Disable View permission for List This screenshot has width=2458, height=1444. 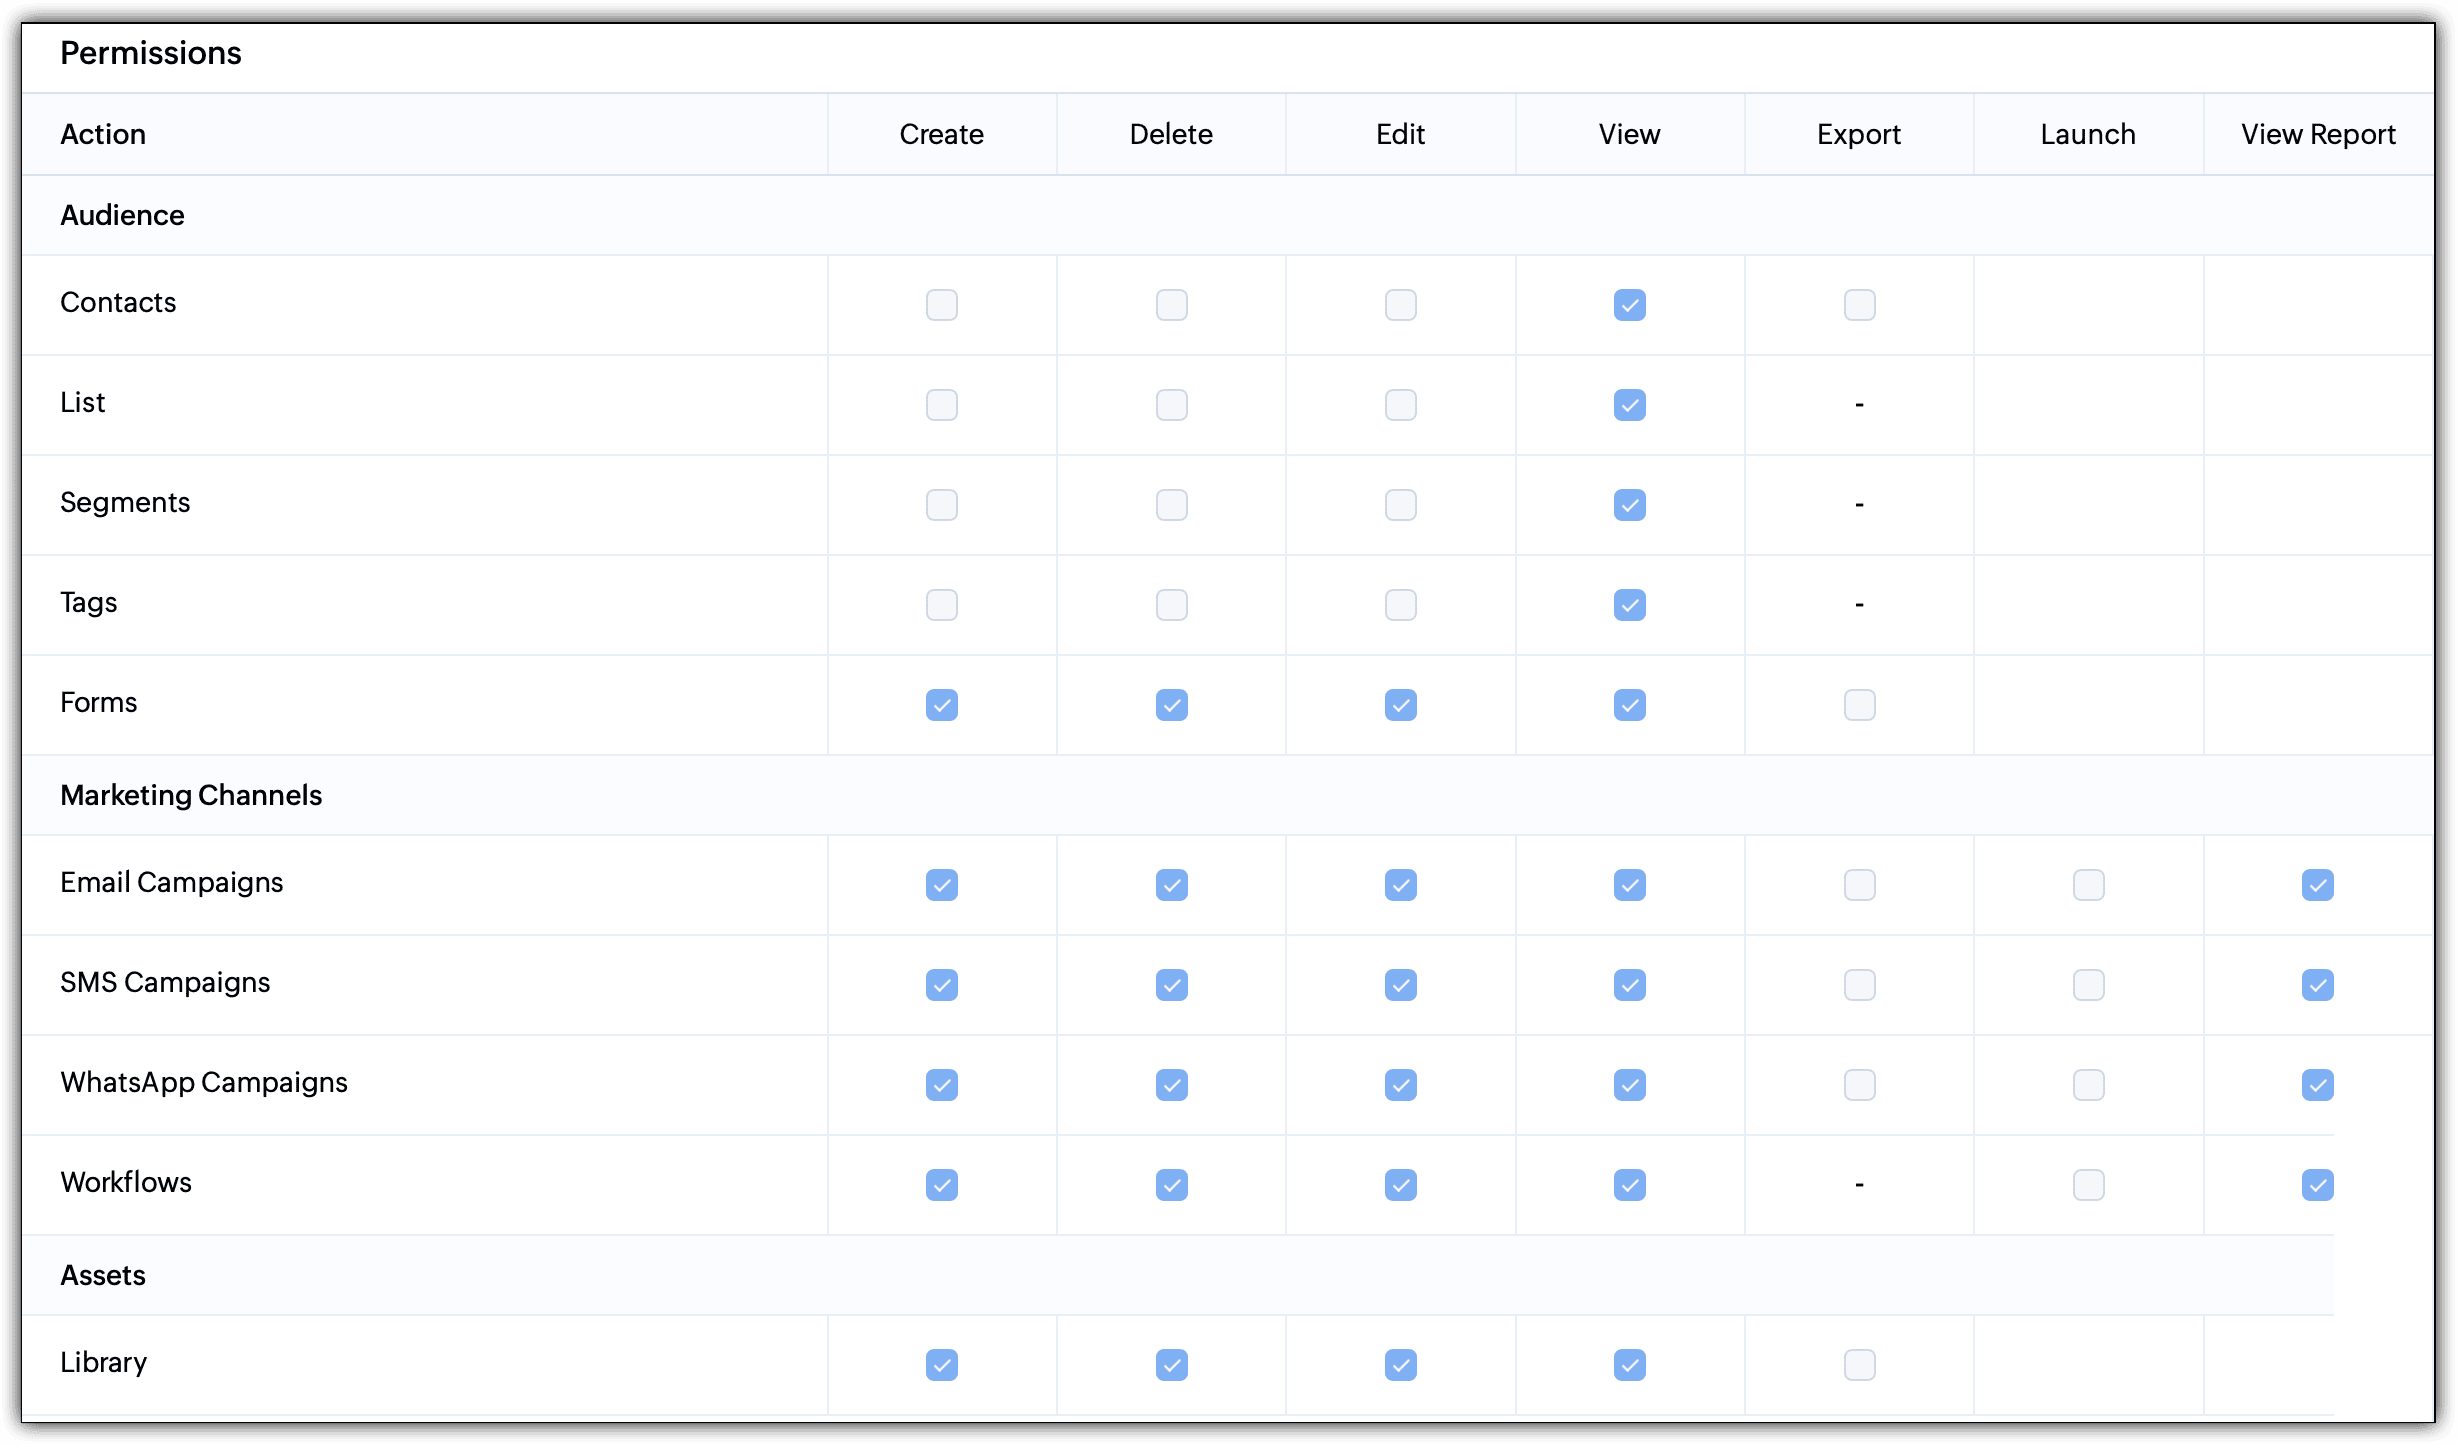tap(1629, 405)
